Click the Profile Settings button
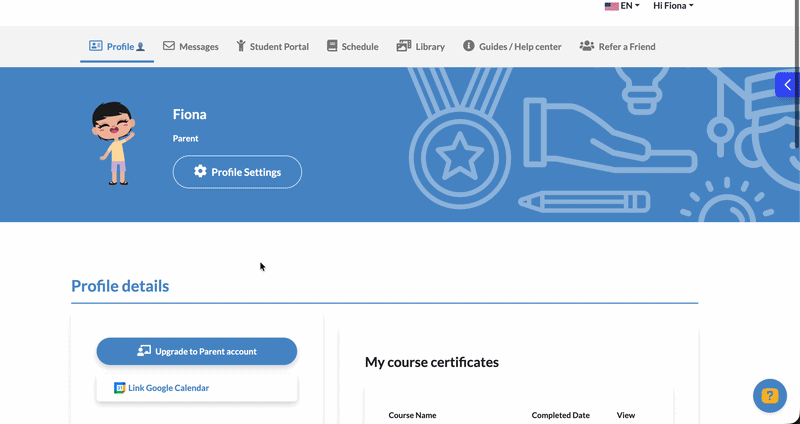The width and height of the screenshot is (800, 424). (x=237, y=172)
